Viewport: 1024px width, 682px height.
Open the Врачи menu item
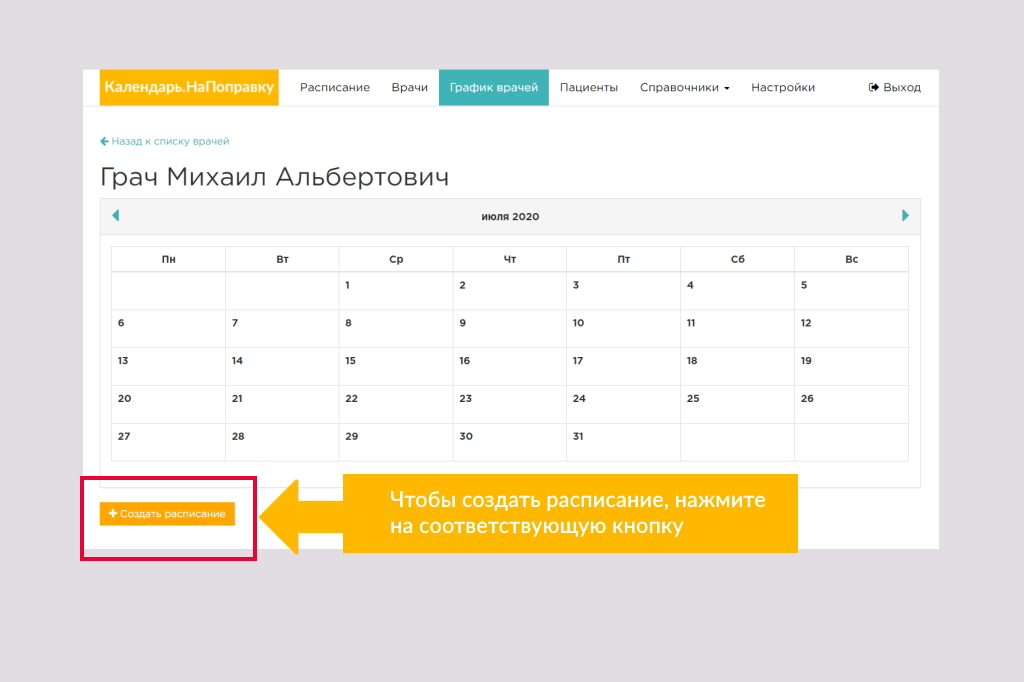410,88
